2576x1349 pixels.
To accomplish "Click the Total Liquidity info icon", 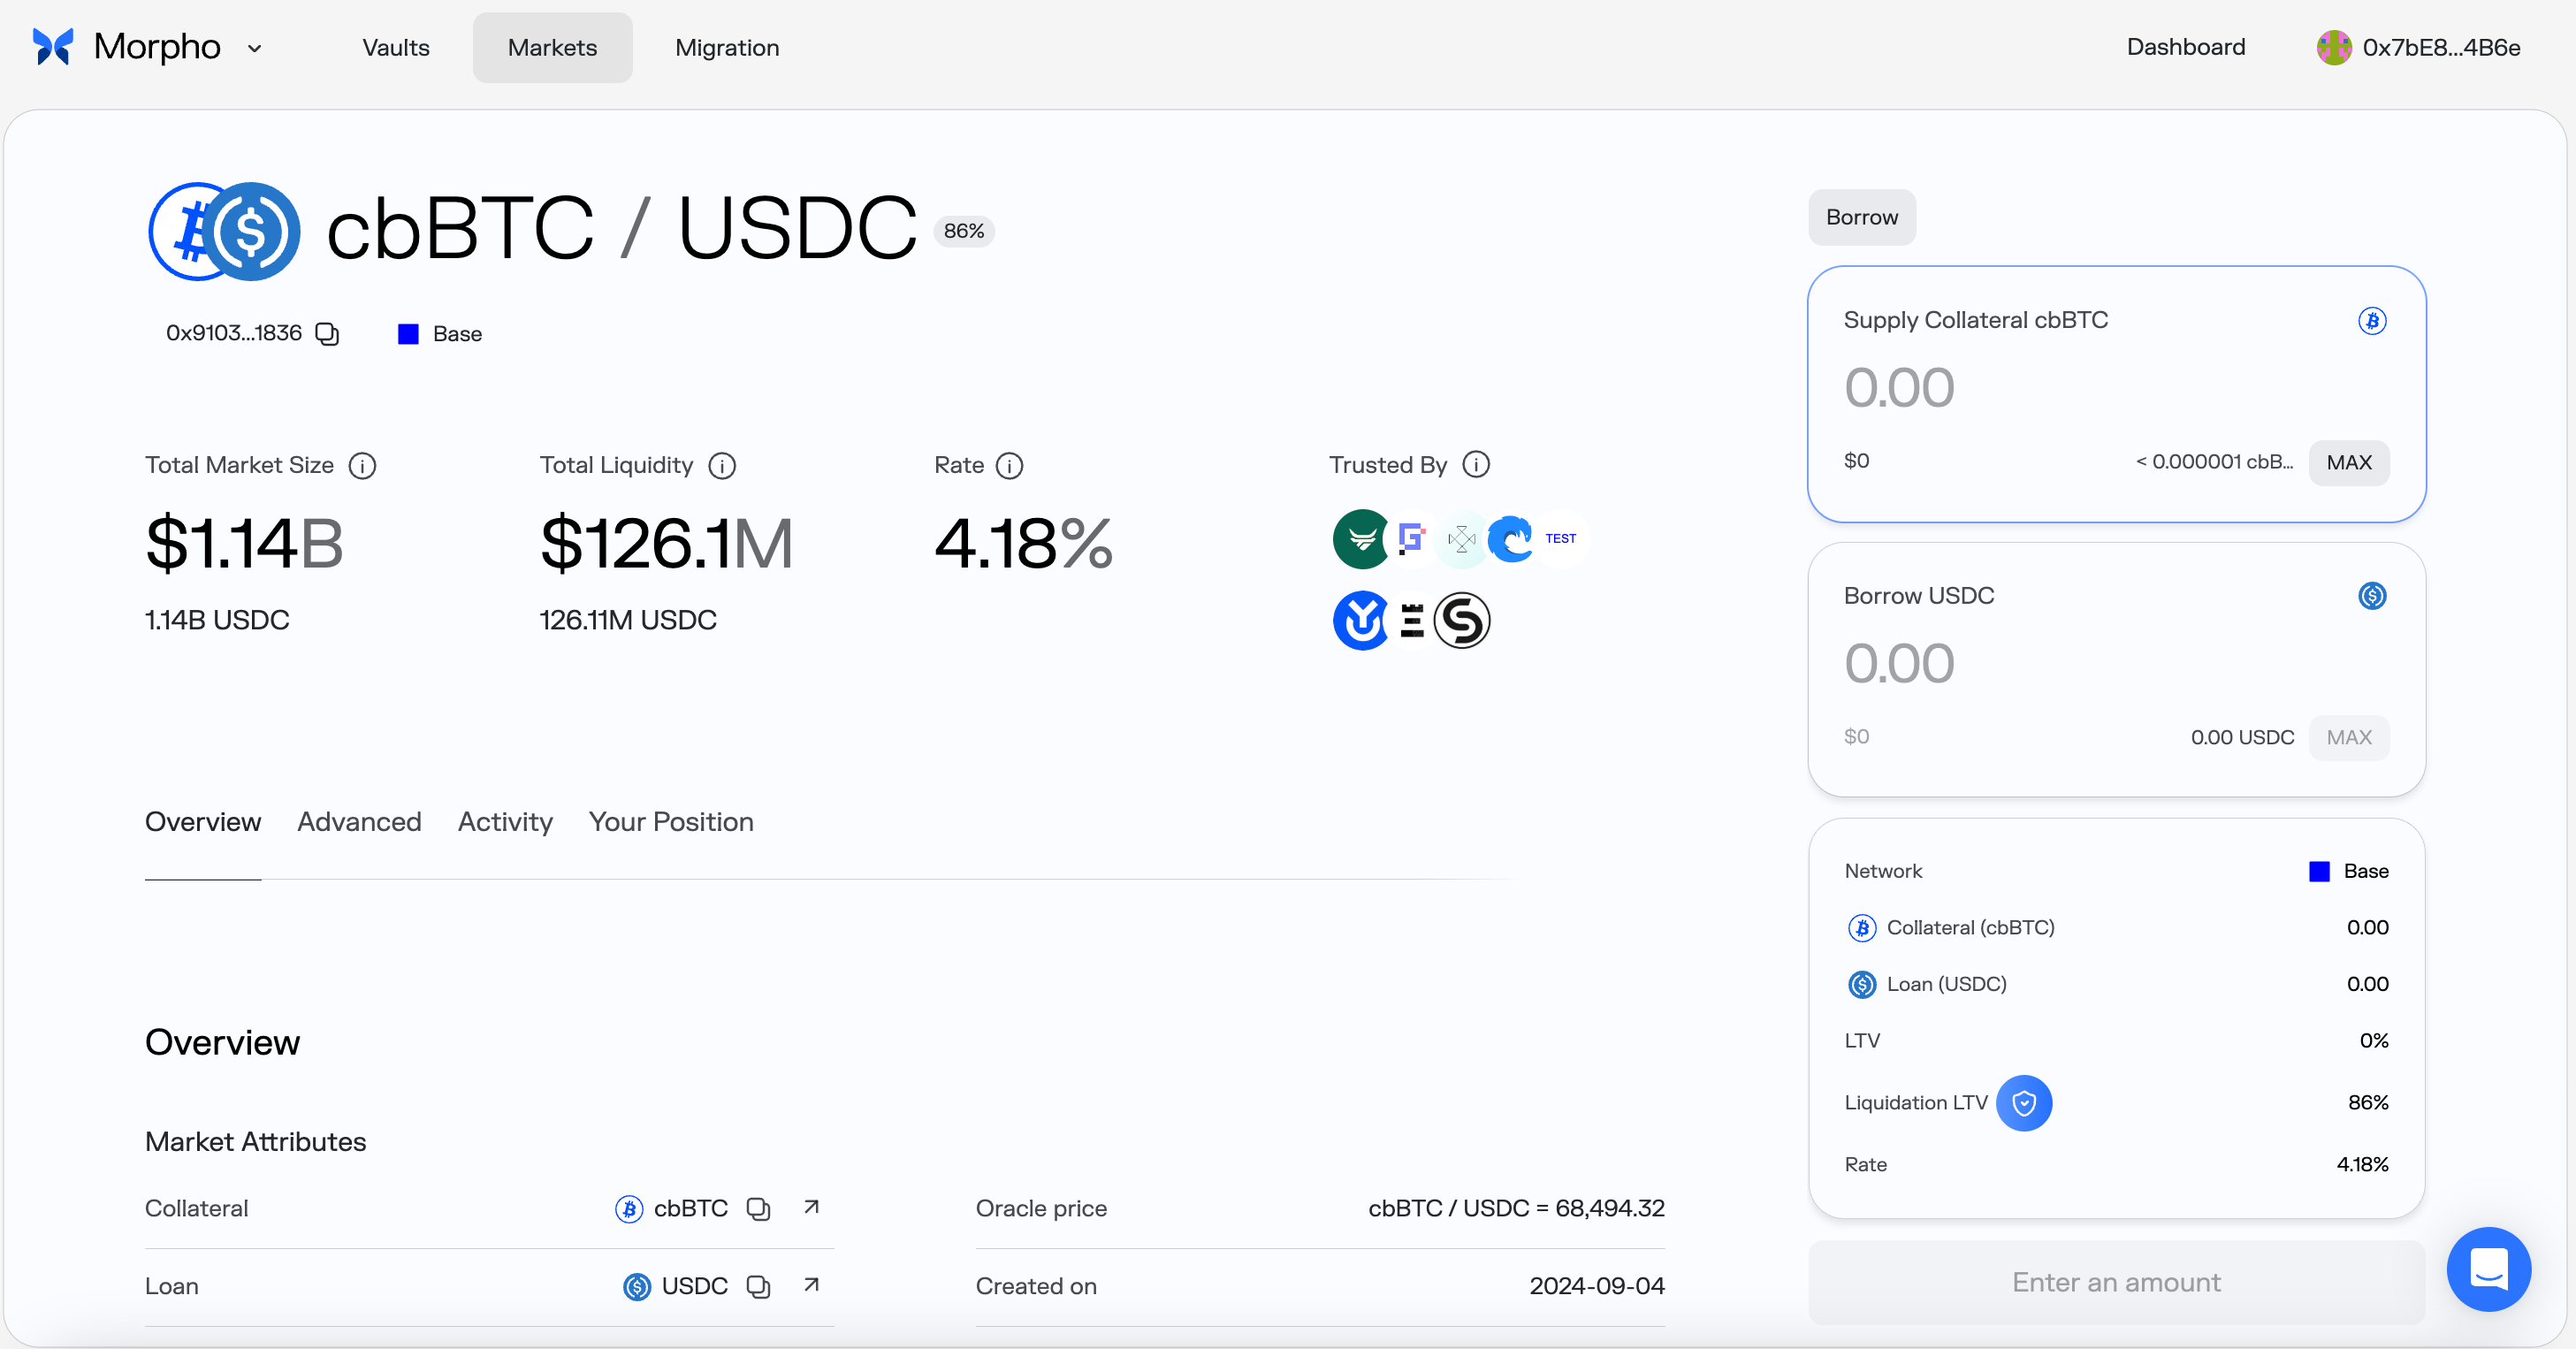I will 721,466.
